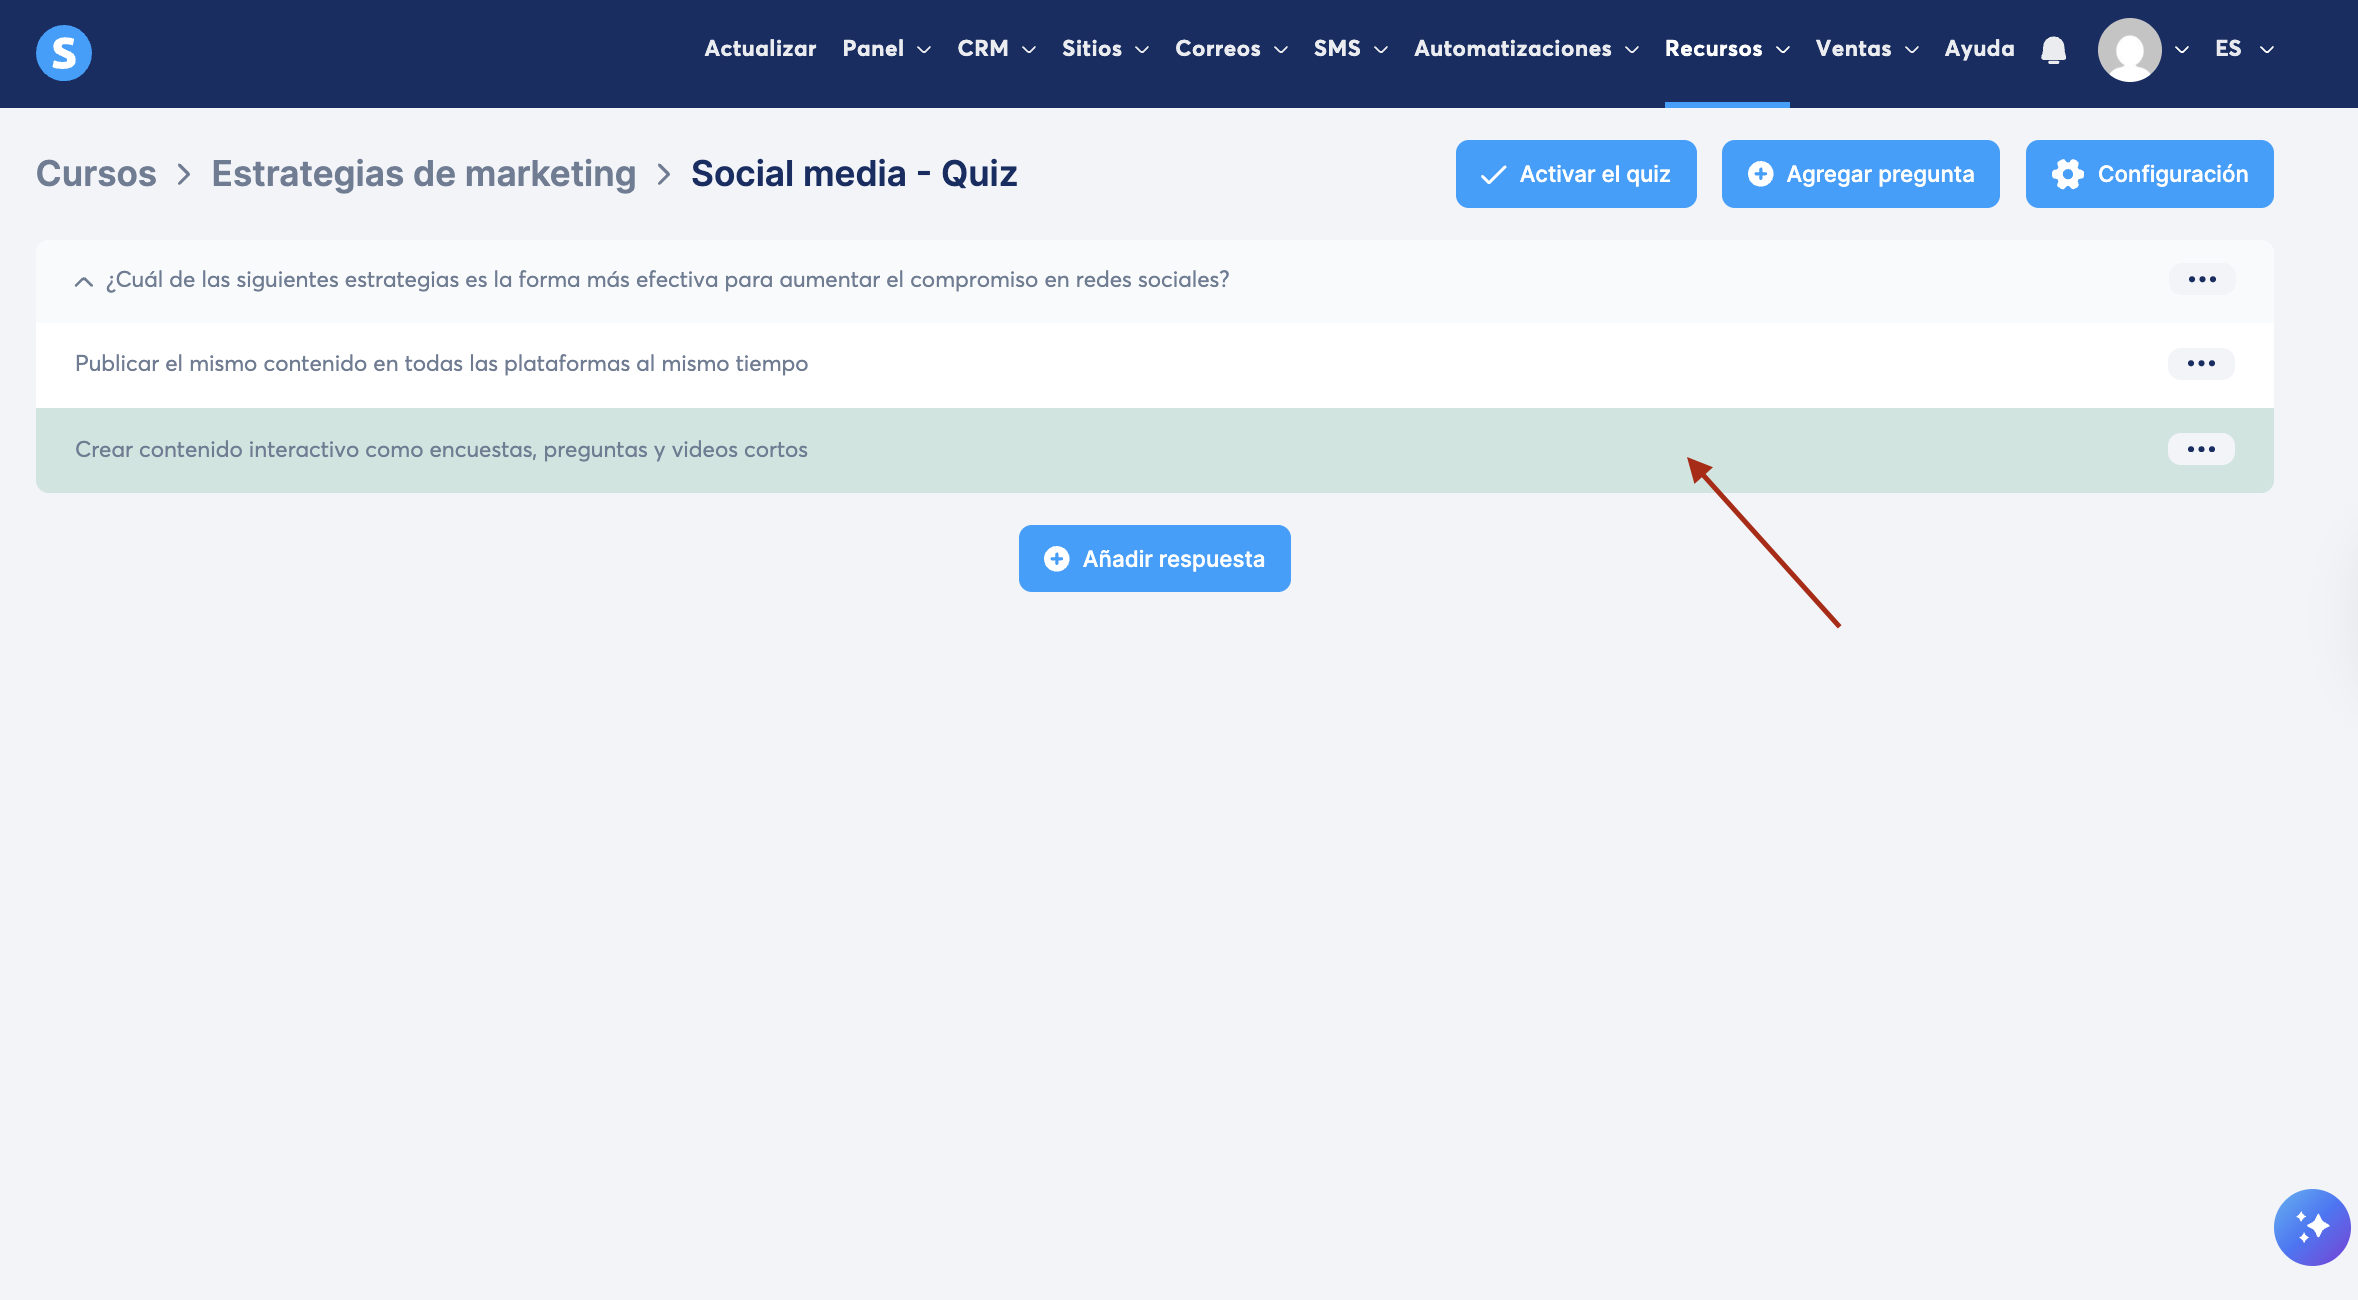Click the Systeme S logo icon
The image size is (2358, 1300).
coord(64,52)
